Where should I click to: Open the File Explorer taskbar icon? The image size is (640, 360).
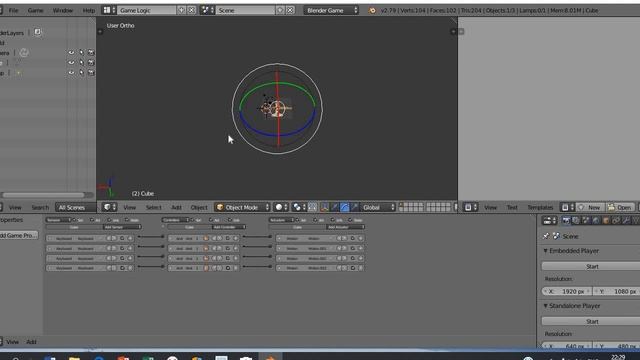click(x=74, y=358)
